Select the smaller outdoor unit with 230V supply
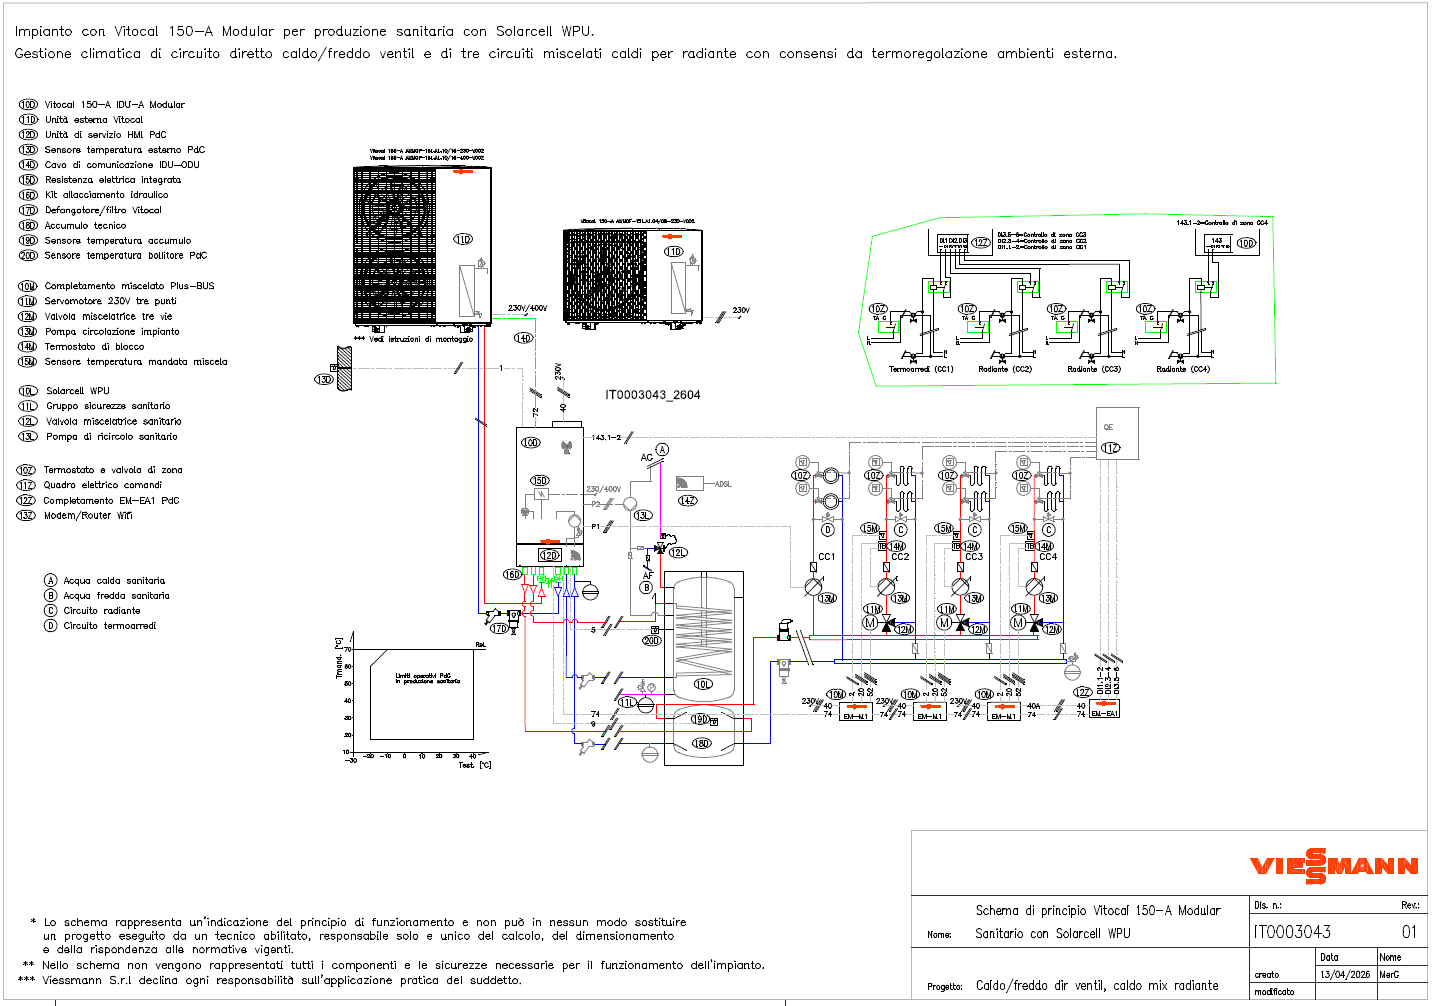Image resolution: width=1433 pixels, height=1006 pixels. 632,275
